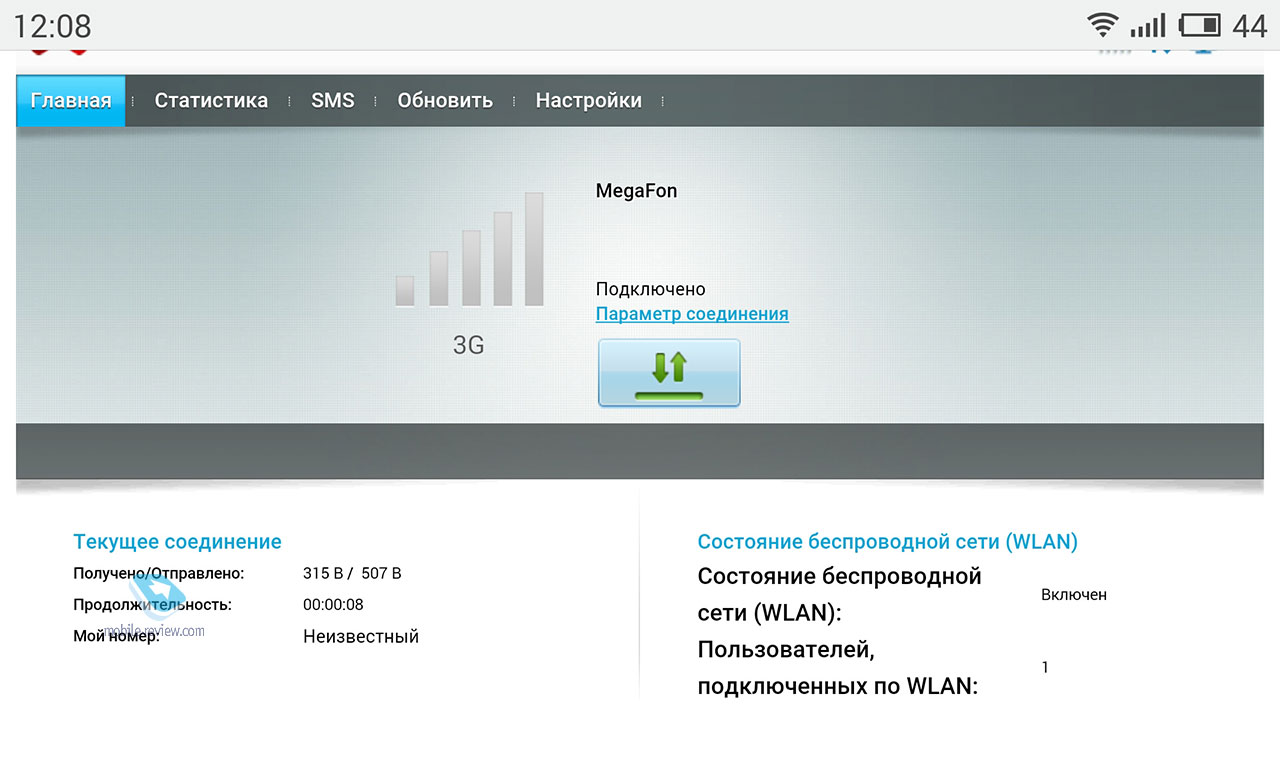Click the Неизвестный phone number value

[x=360, y=636]
